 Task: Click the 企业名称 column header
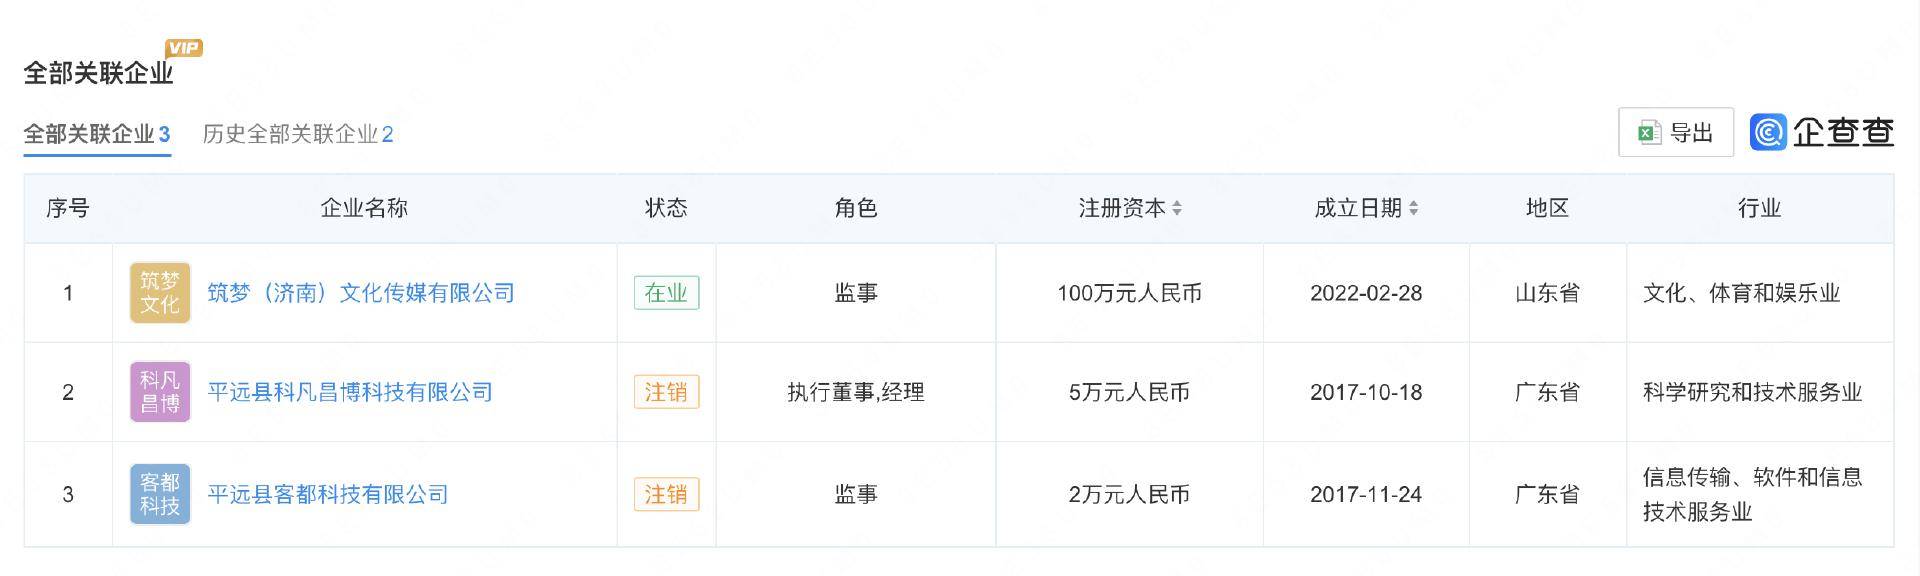364,208
